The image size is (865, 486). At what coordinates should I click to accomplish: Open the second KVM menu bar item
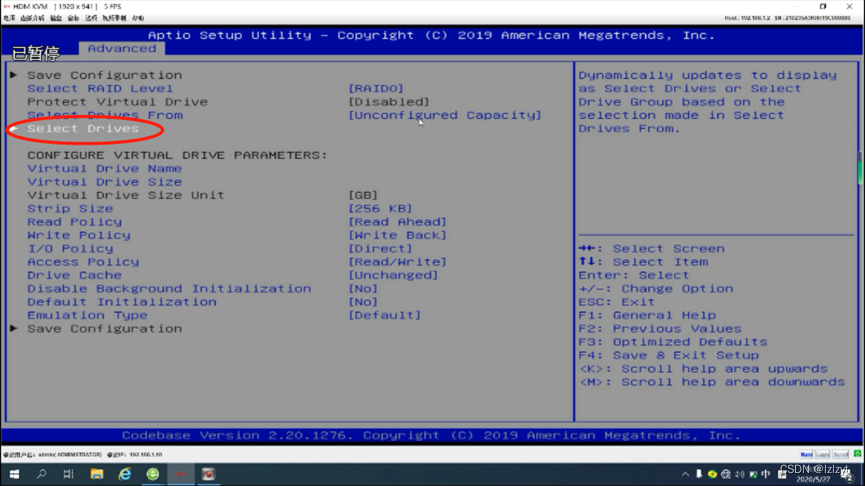point(32,18)
